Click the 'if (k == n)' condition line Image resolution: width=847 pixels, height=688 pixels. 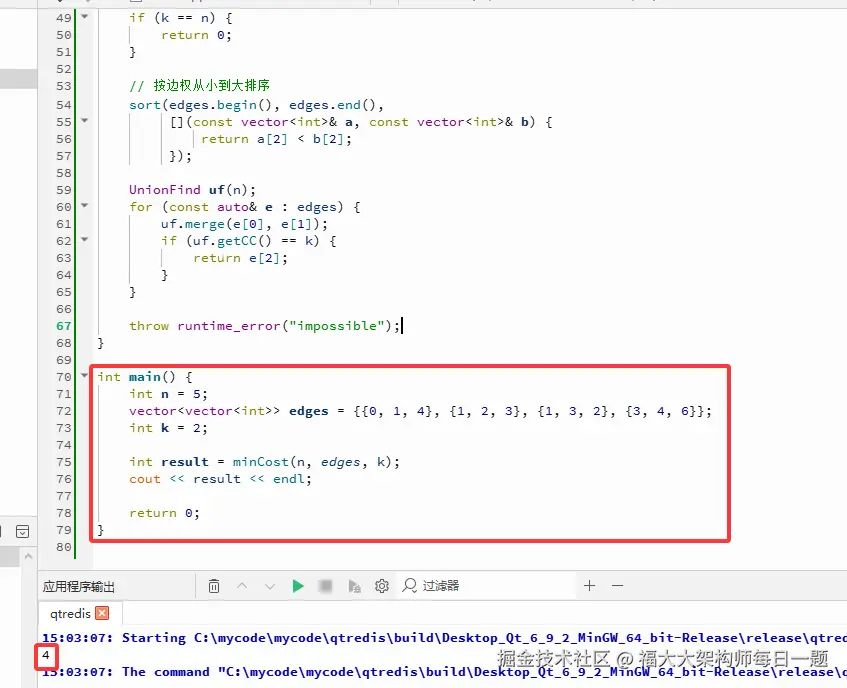tap(180, 18)
